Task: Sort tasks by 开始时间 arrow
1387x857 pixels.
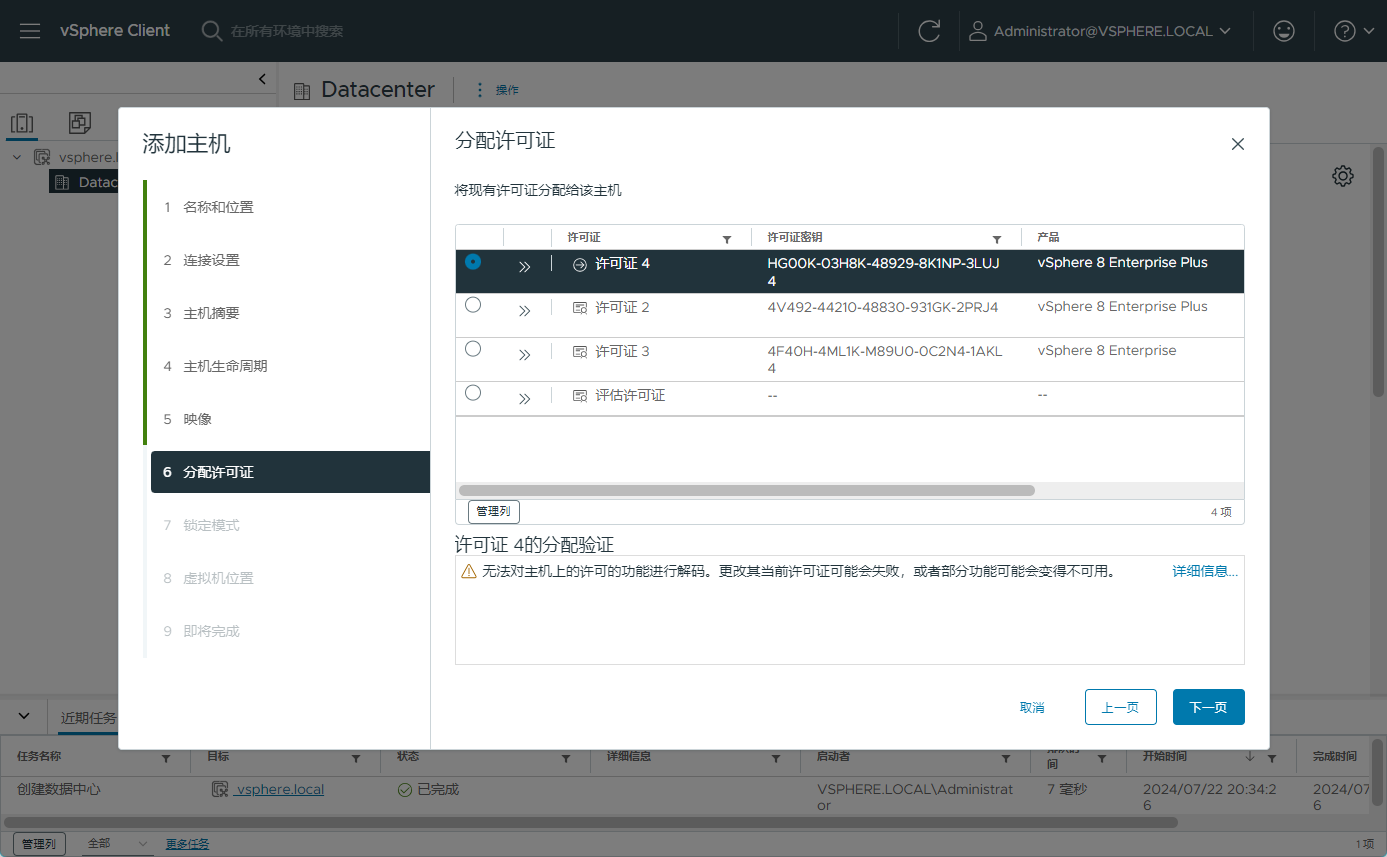Action: pos(1250,757)
